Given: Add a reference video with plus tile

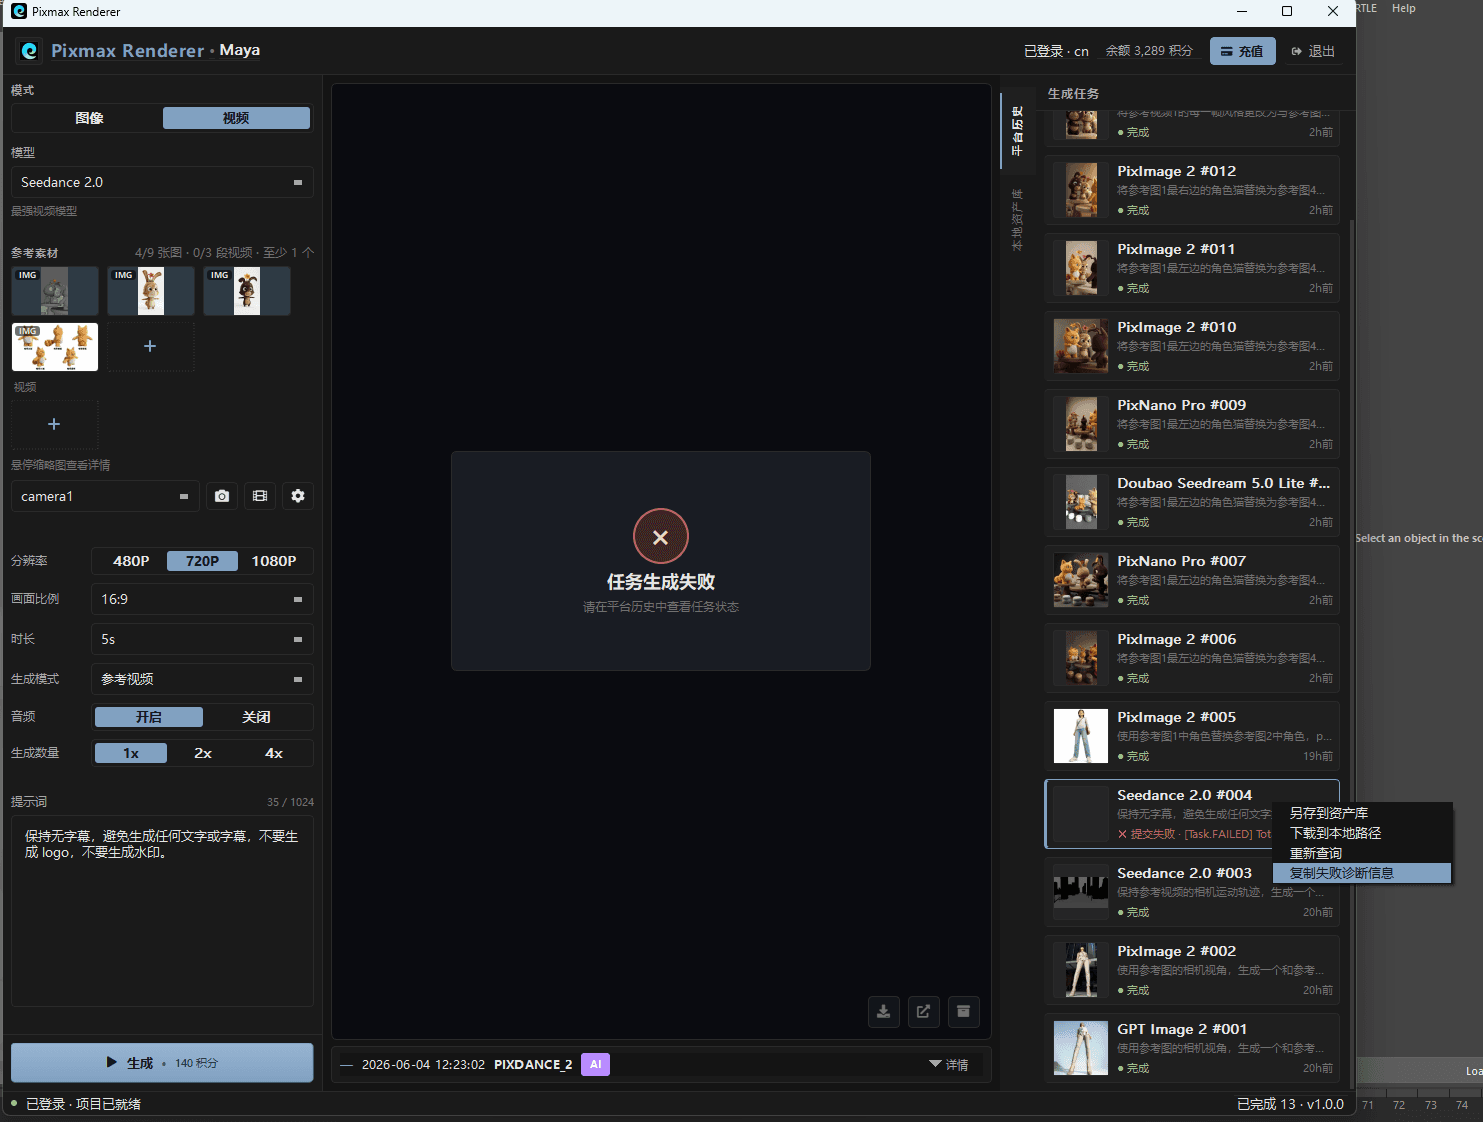Looking at the screenshot, I should pos(54,424).
